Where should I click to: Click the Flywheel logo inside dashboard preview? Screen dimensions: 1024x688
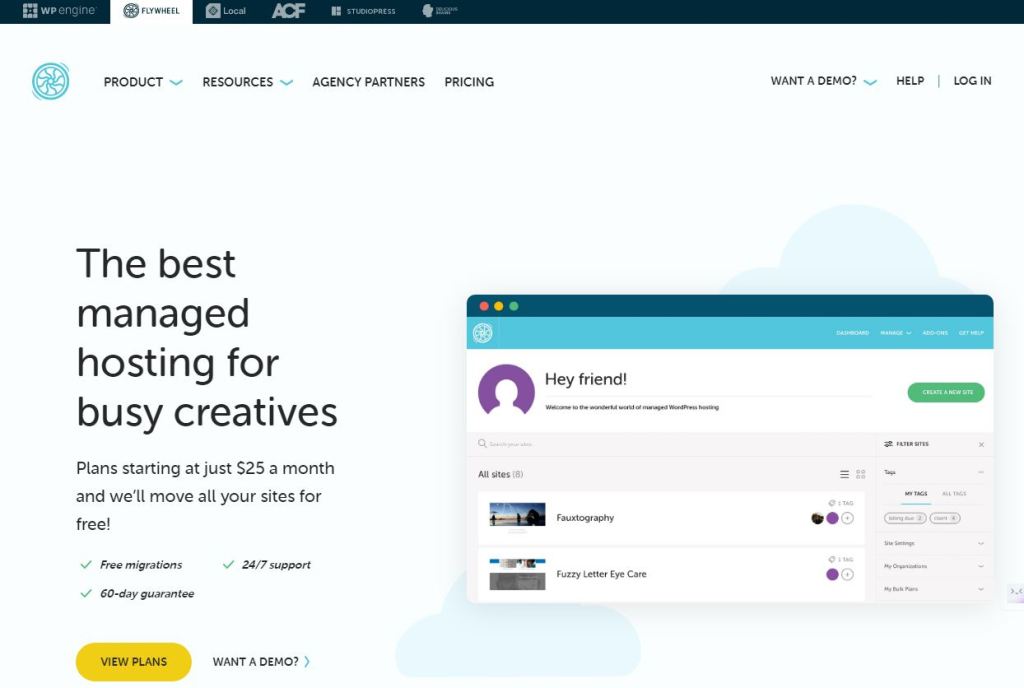click(483, 333)
